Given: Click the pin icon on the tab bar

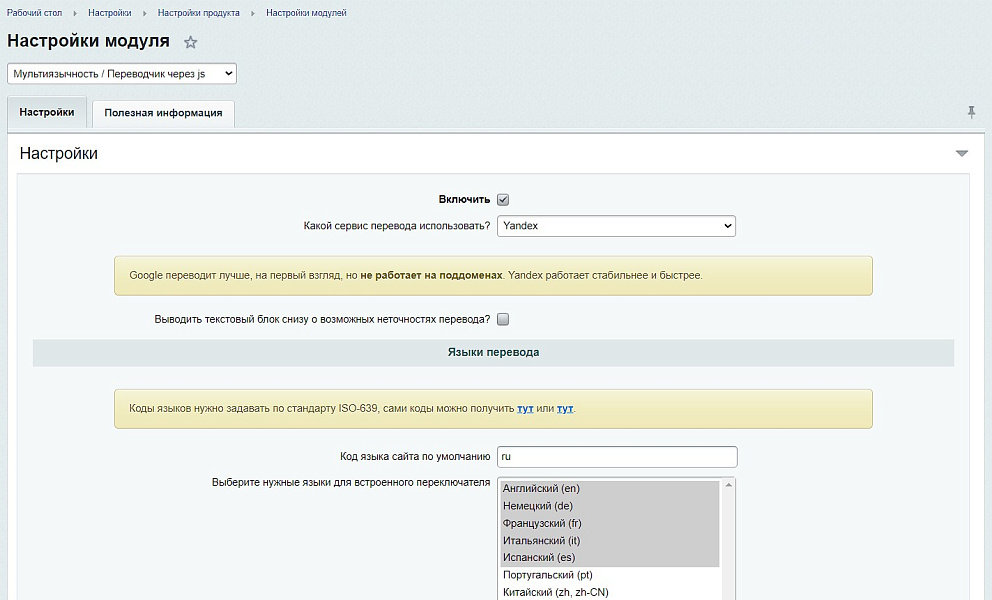Looking at the screenshot, I should point(971,112).
